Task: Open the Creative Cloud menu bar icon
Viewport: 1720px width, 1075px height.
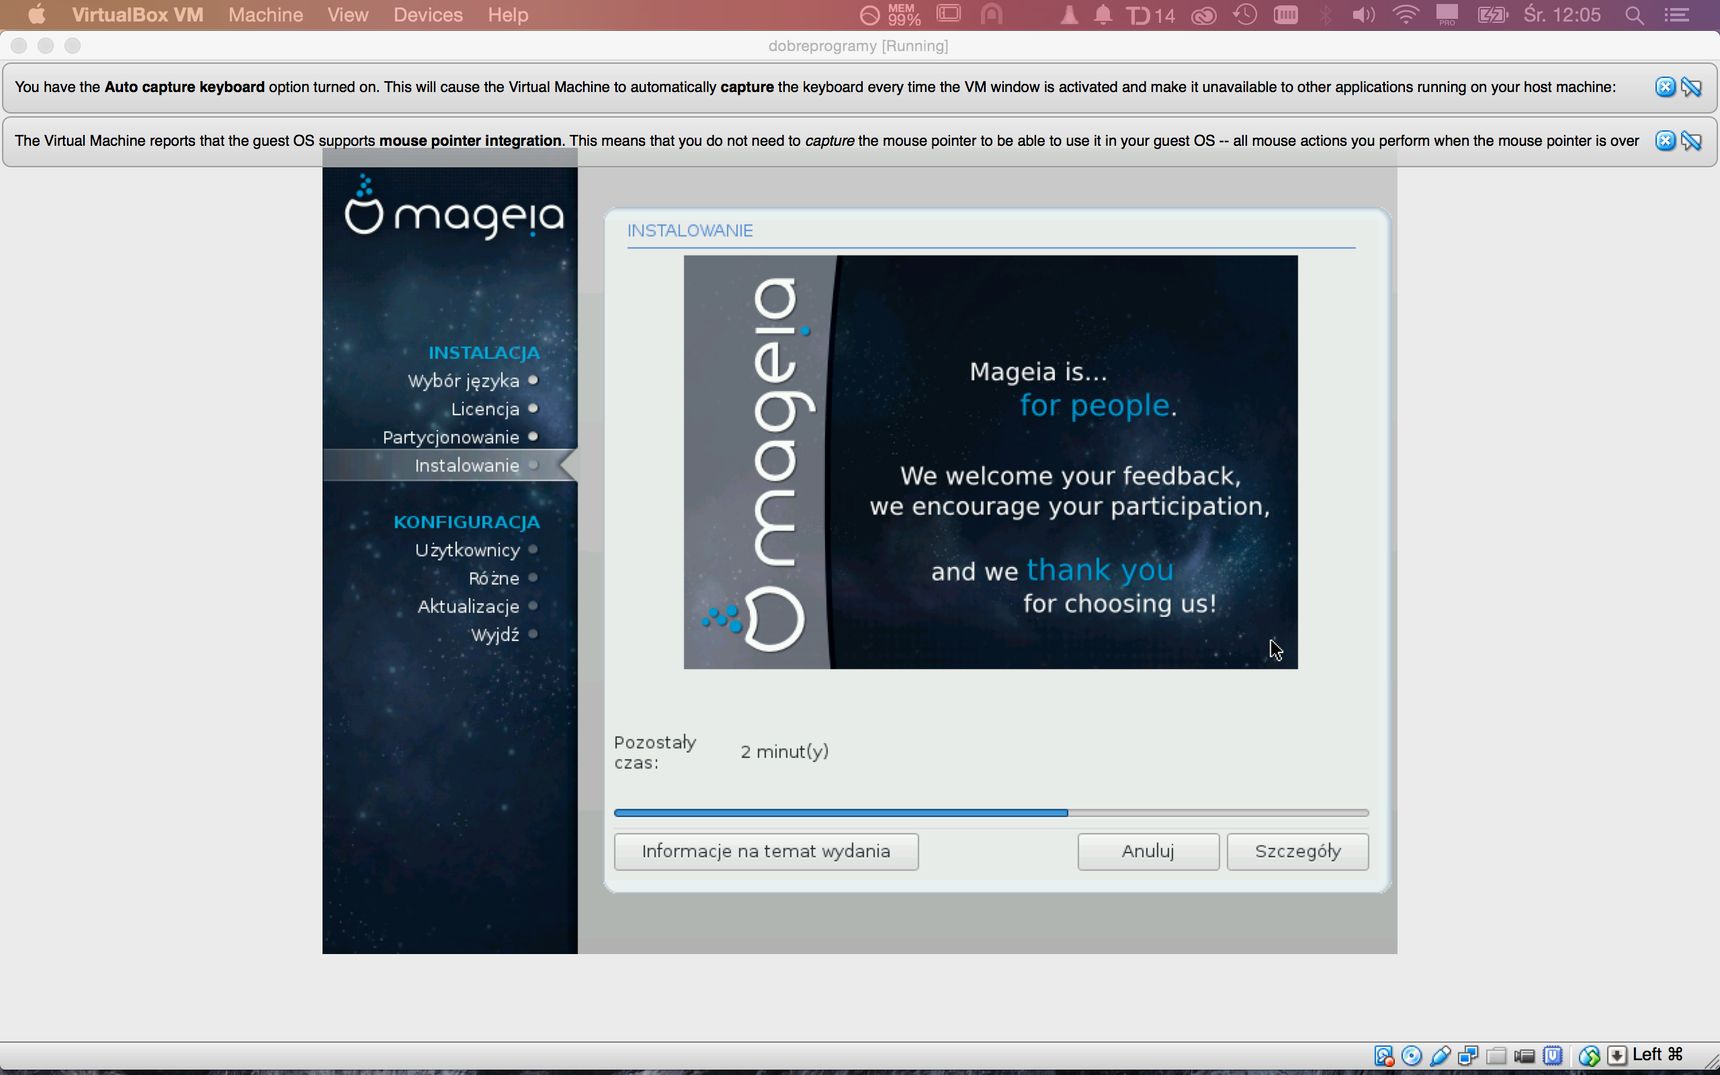Action: [x=1204, y=15]
